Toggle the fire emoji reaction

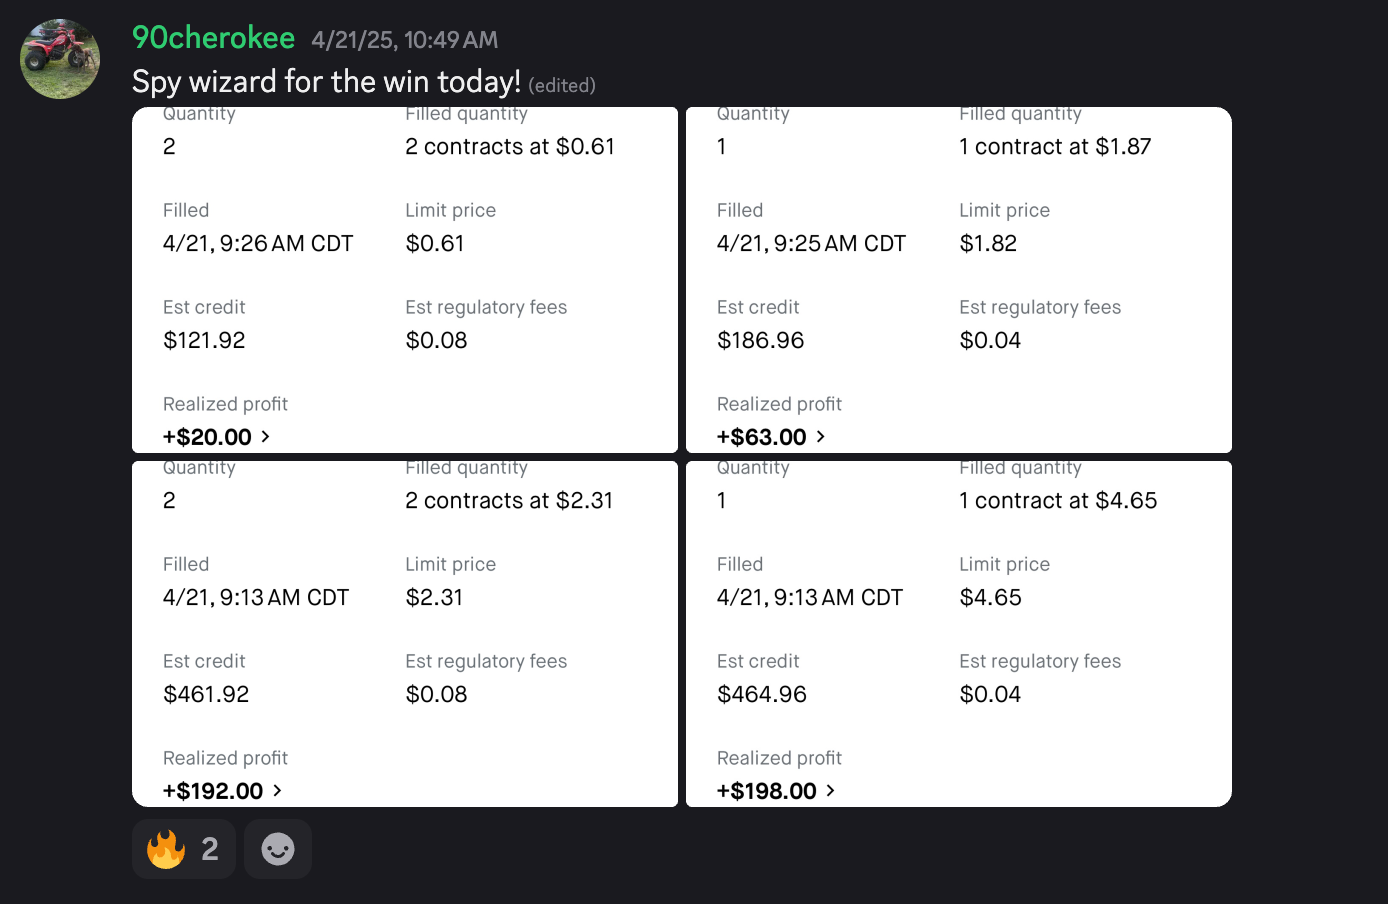[x=184, y=849]
